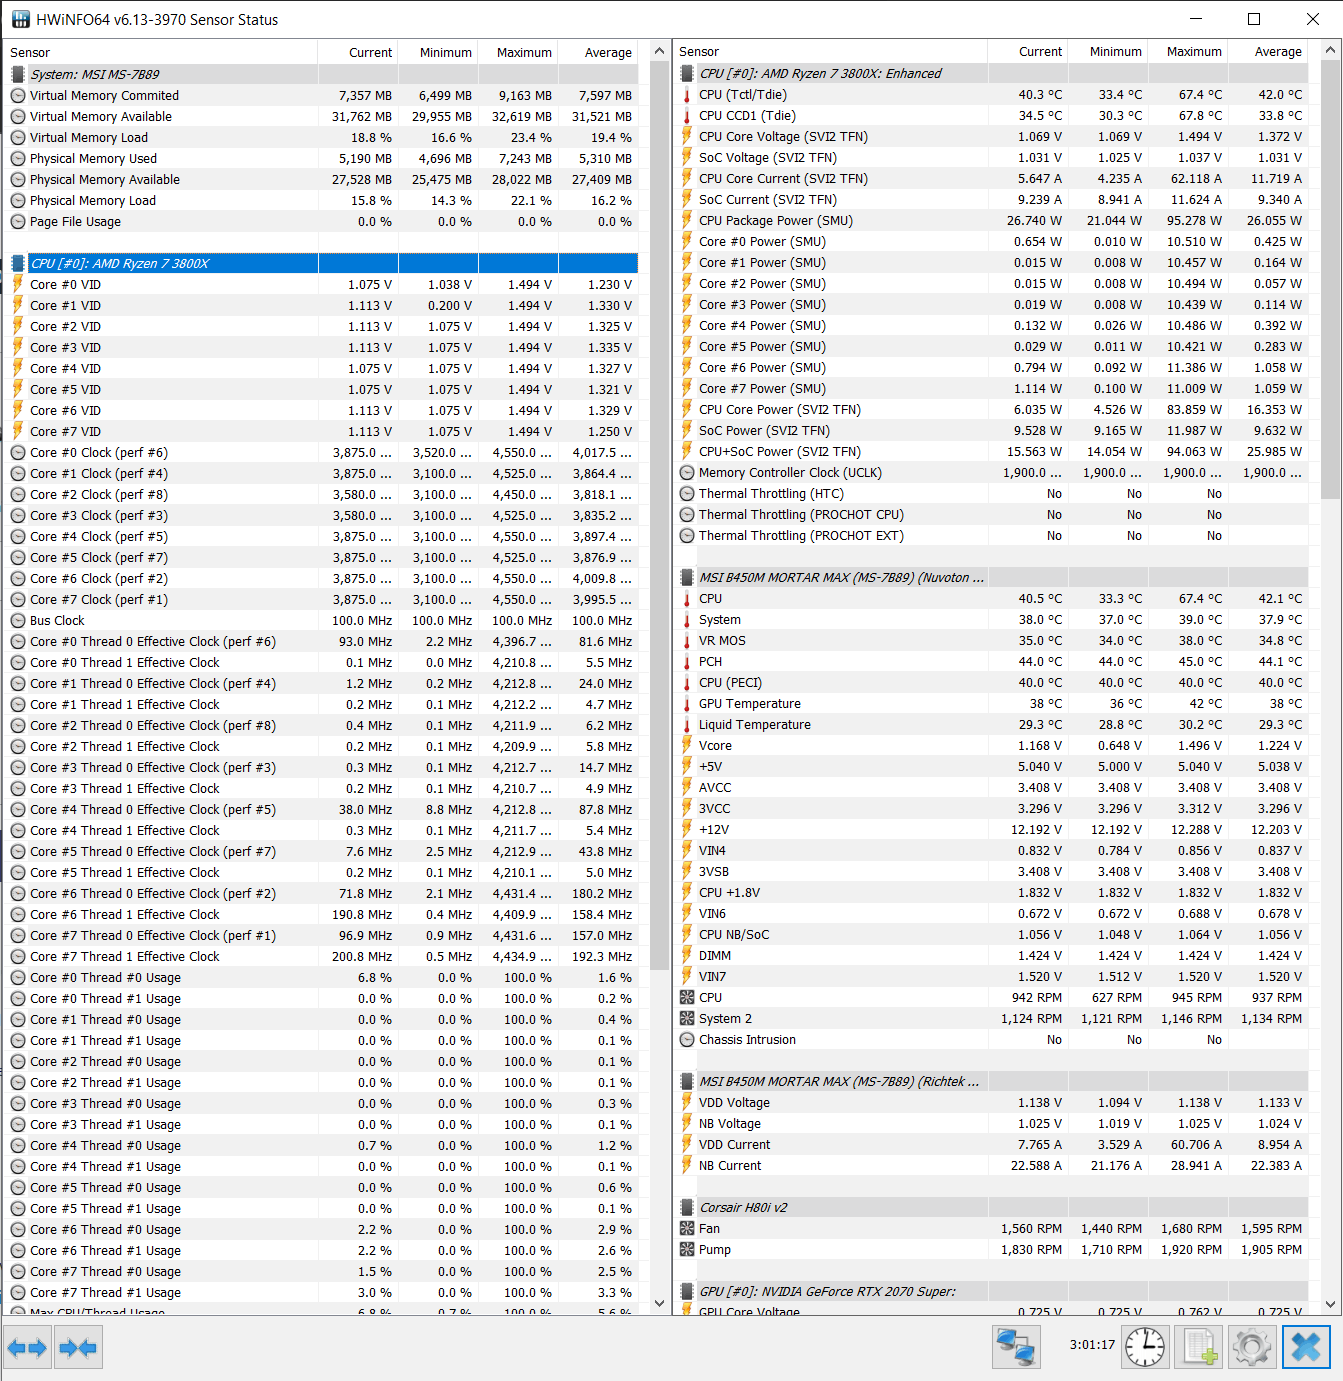Select the +12V voltage row
Image resolution: width=1343 pixels, height=1381 pixels.
coord(991,829)
